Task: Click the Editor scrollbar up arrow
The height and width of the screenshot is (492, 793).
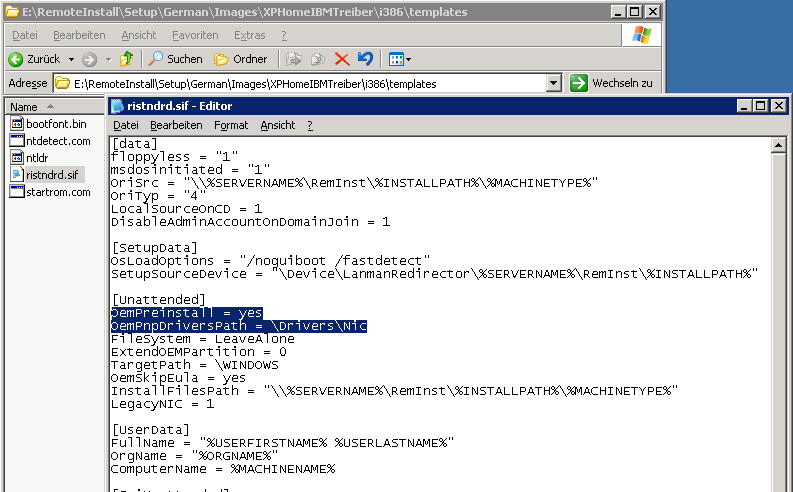Action: pos(778,146)
